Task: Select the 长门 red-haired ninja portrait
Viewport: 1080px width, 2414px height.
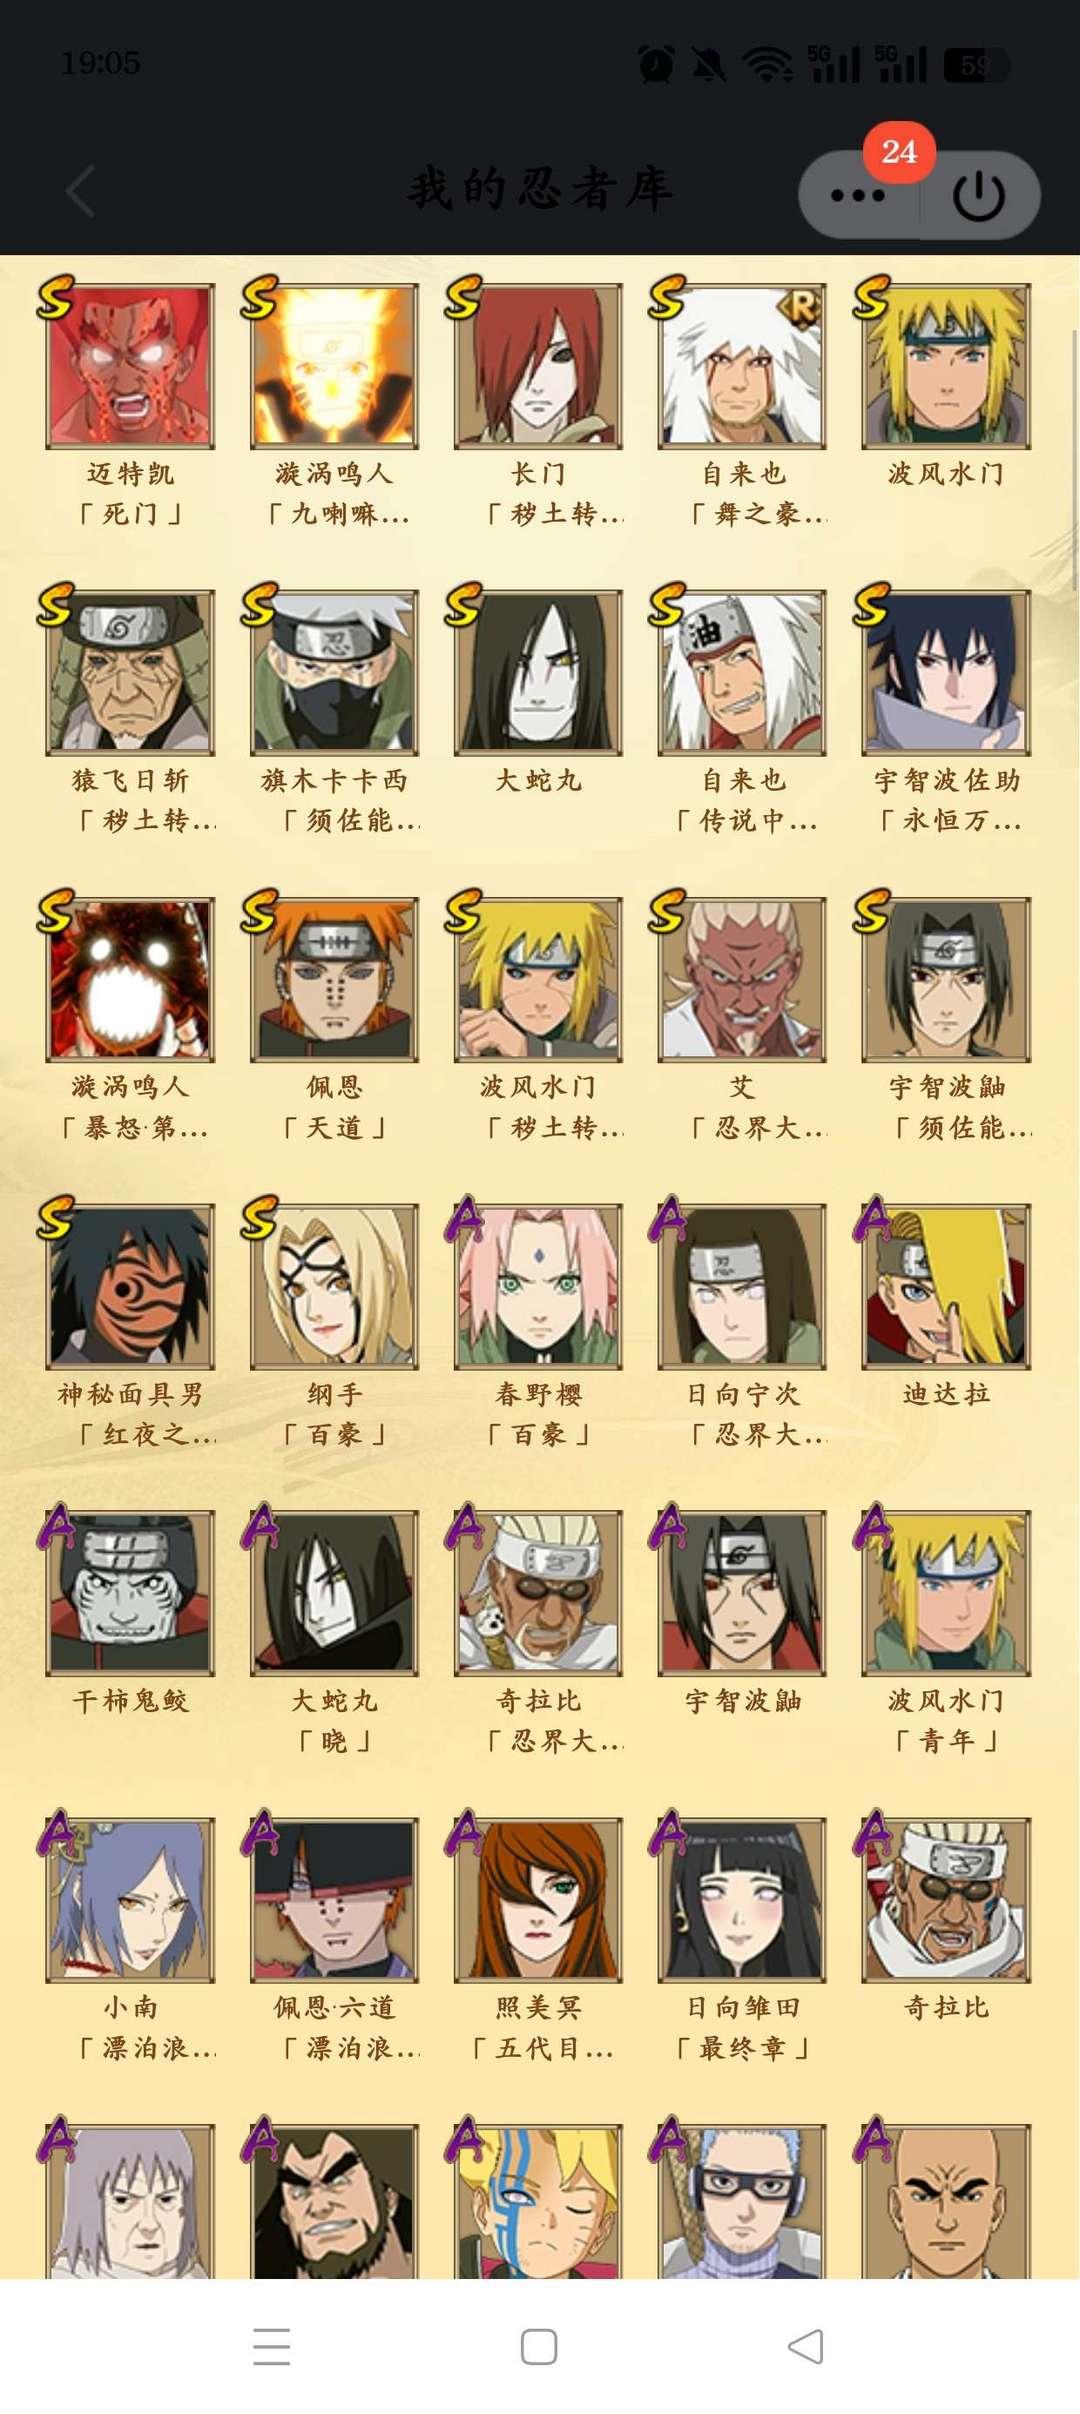Action: point(538,366)
